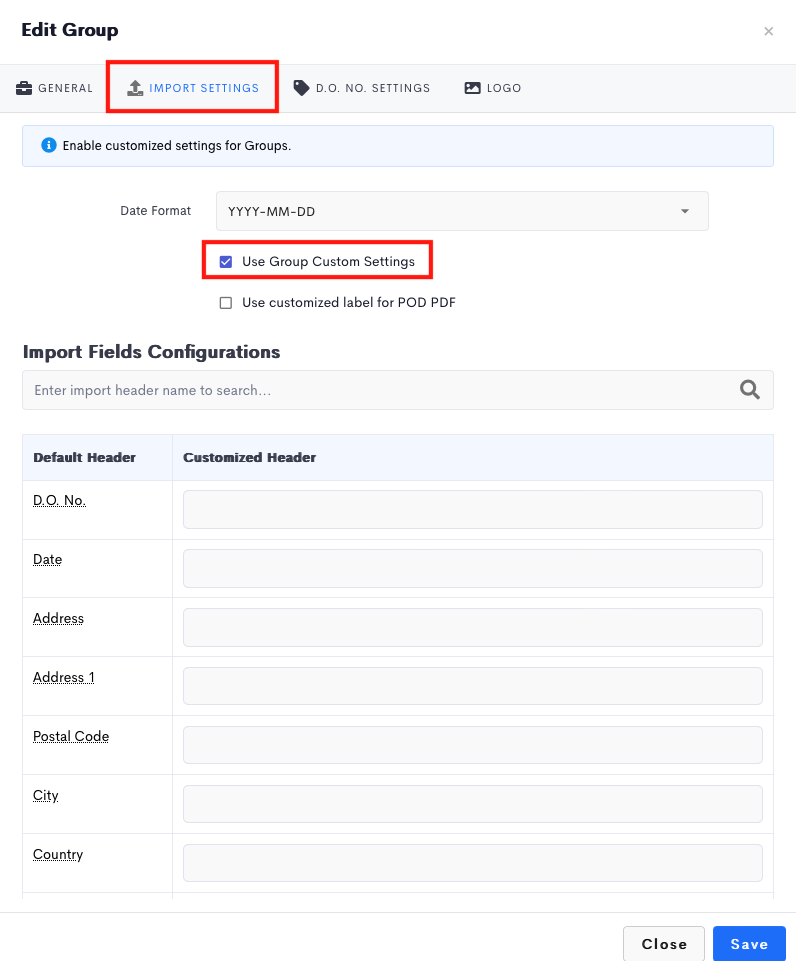Click the Close button at bottom
Image resolution: width=796 pixels, height=961 pixels.
664,944
